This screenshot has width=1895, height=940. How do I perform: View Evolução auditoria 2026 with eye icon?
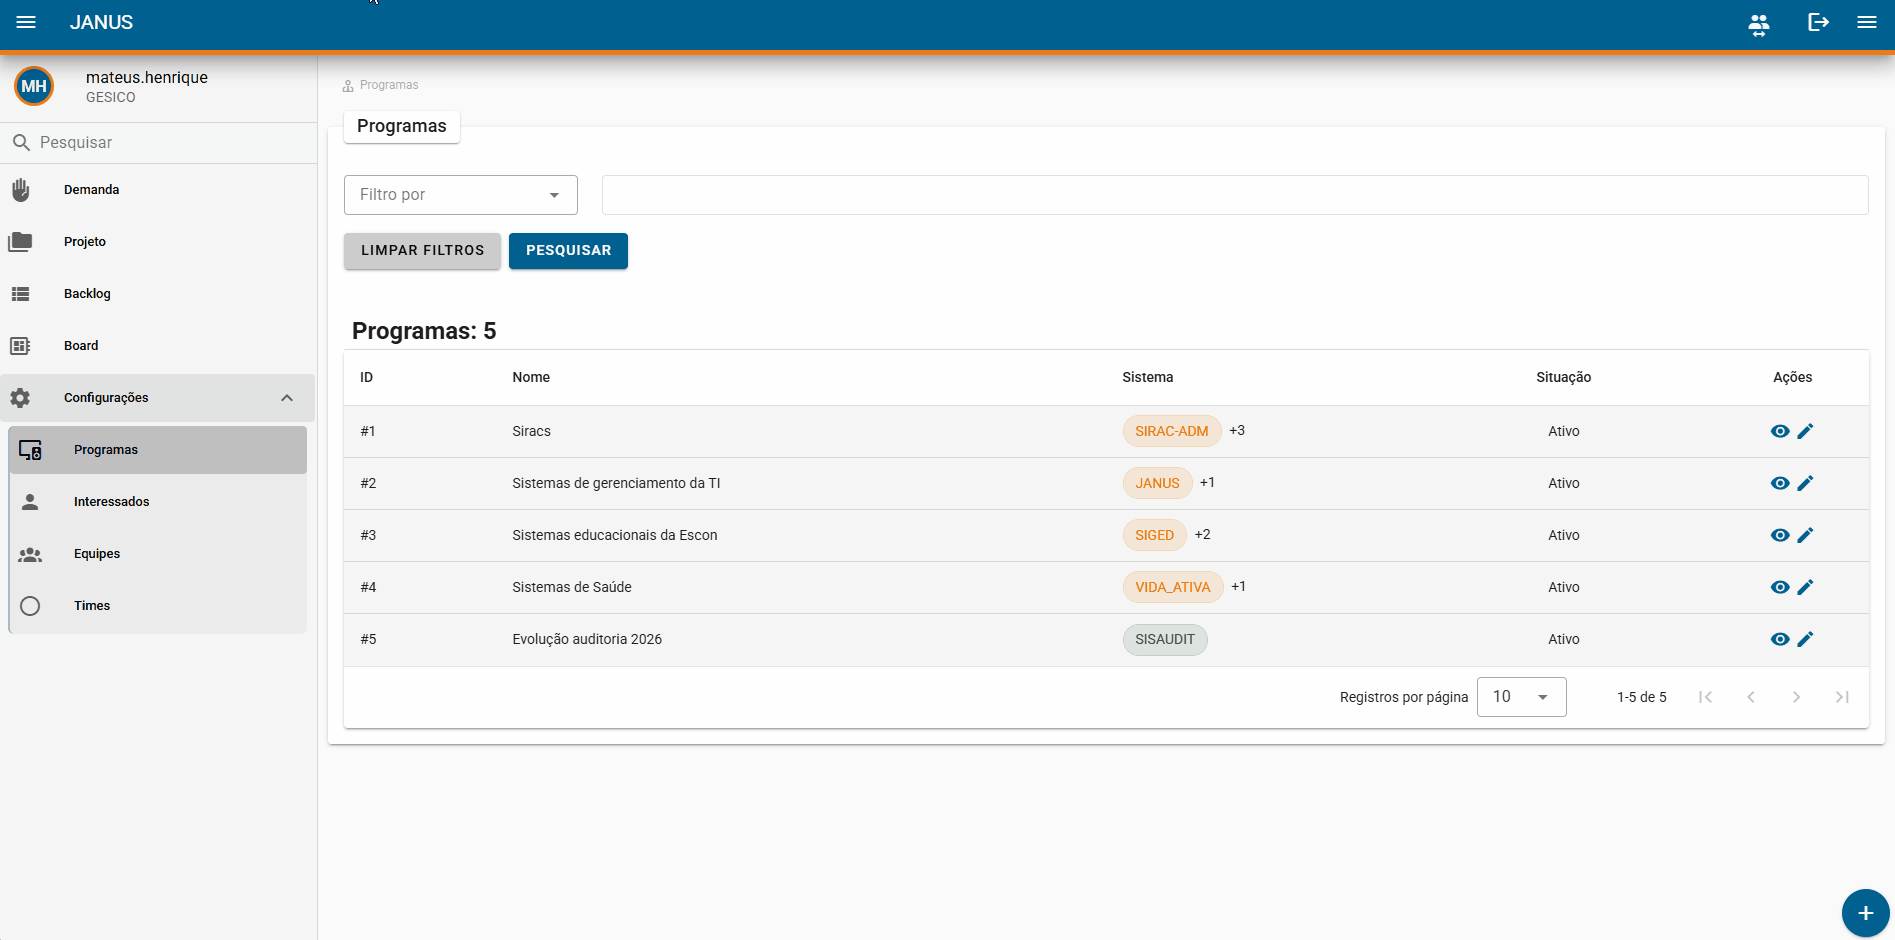tap(1780, 639)
